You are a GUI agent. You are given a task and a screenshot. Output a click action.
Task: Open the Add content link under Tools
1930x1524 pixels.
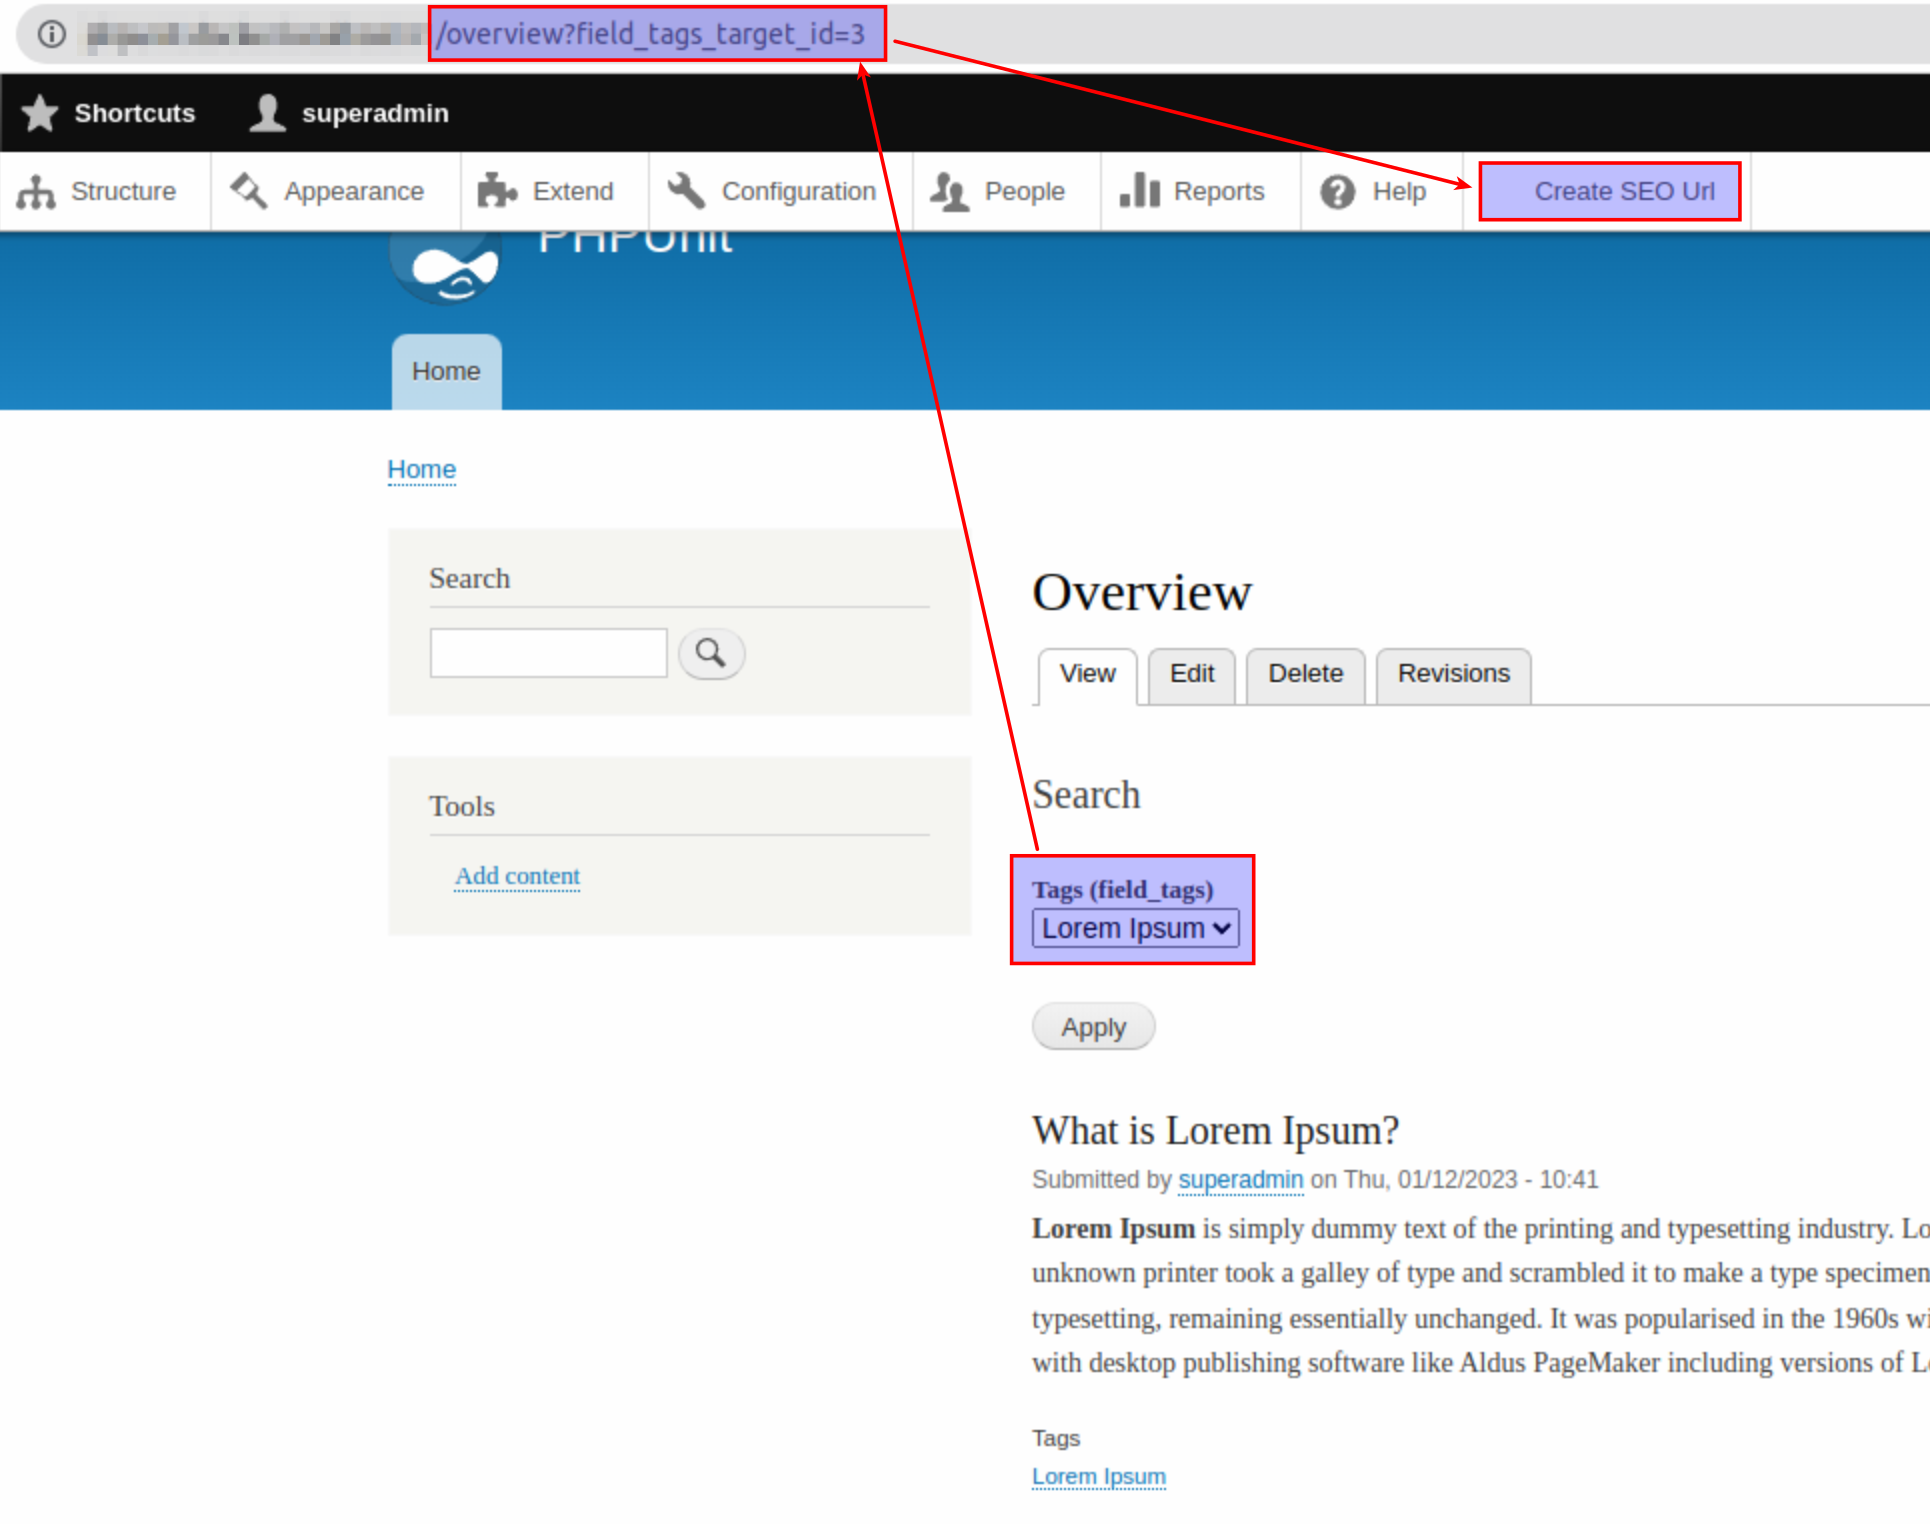tap(517, 875)
